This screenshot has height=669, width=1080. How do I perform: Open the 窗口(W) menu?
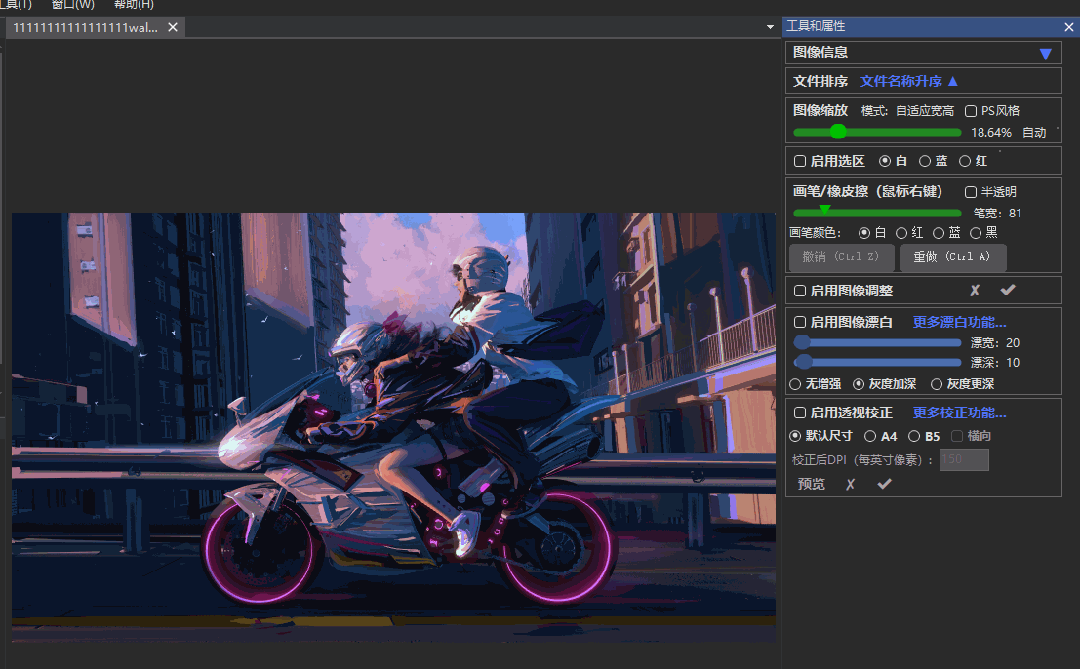click(73, 5)
